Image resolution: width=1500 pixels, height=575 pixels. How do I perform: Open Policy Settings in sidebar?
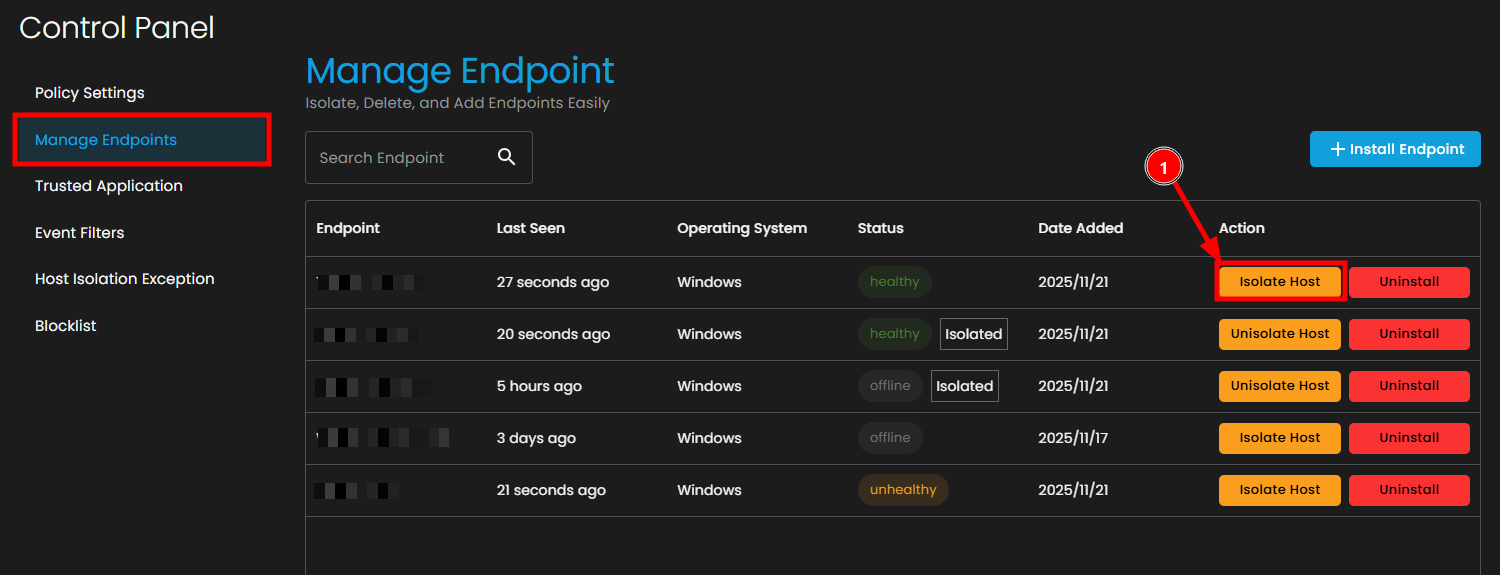click(90, 93)
